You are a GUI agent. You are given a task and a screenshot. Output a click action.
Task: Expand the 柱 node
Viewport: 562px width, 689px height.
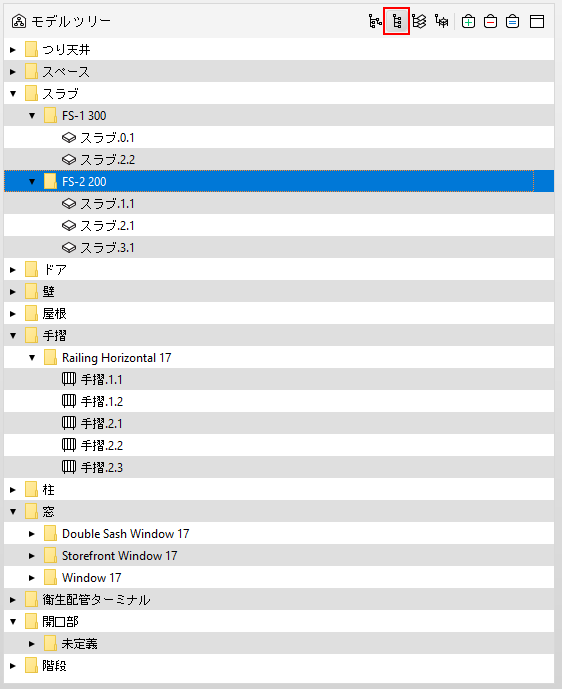(x=13, y=490)
